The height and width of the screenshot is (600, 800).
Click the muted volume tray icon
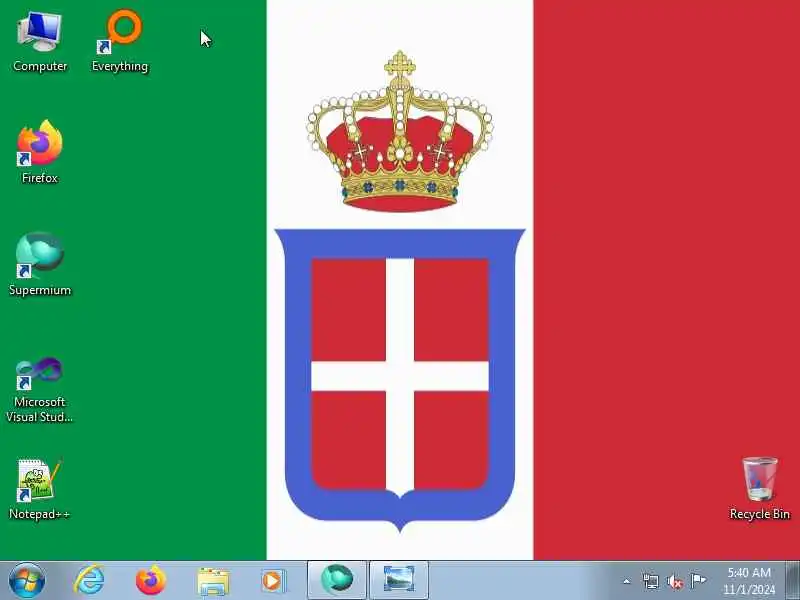pyautogui.click(x=674, y=581)
